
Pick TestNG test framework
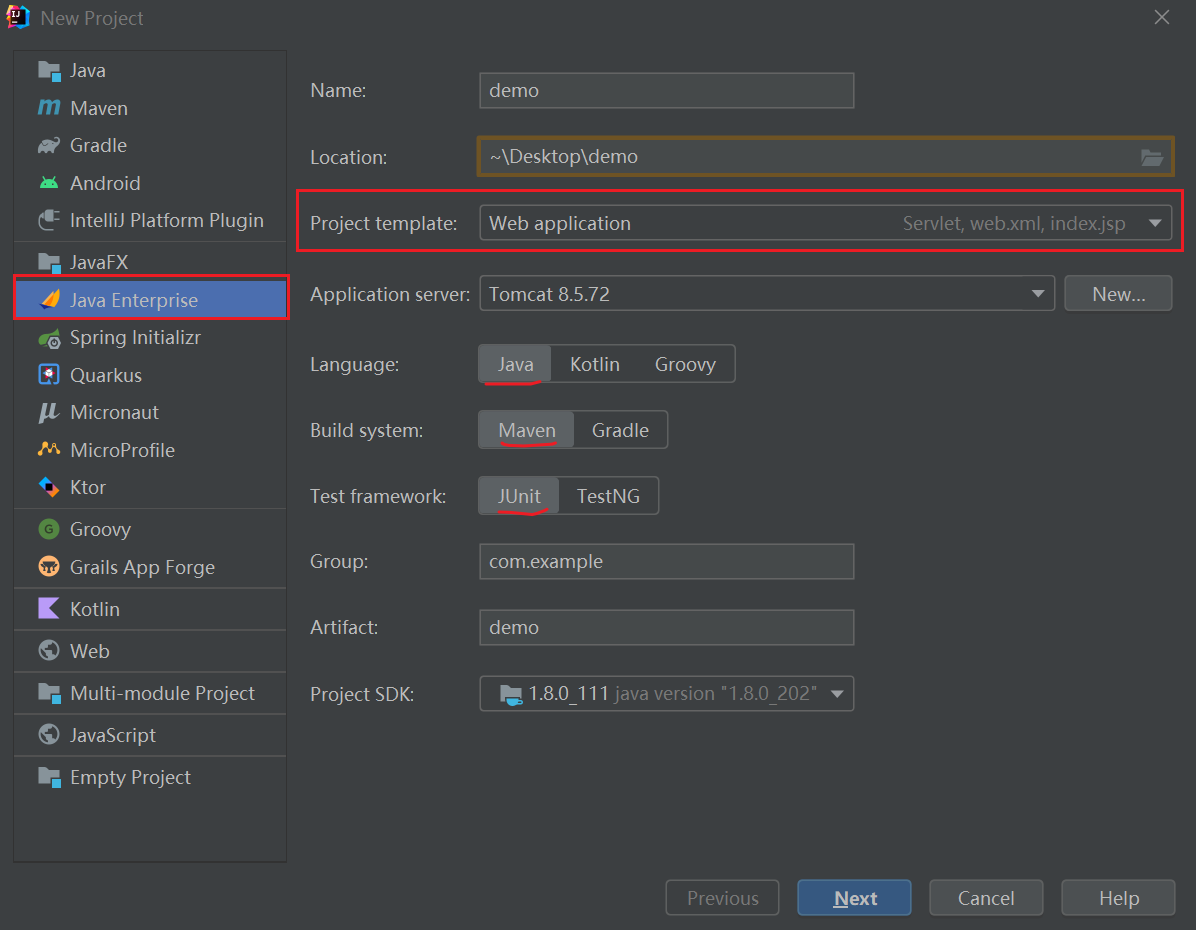(x=608, y=496)
